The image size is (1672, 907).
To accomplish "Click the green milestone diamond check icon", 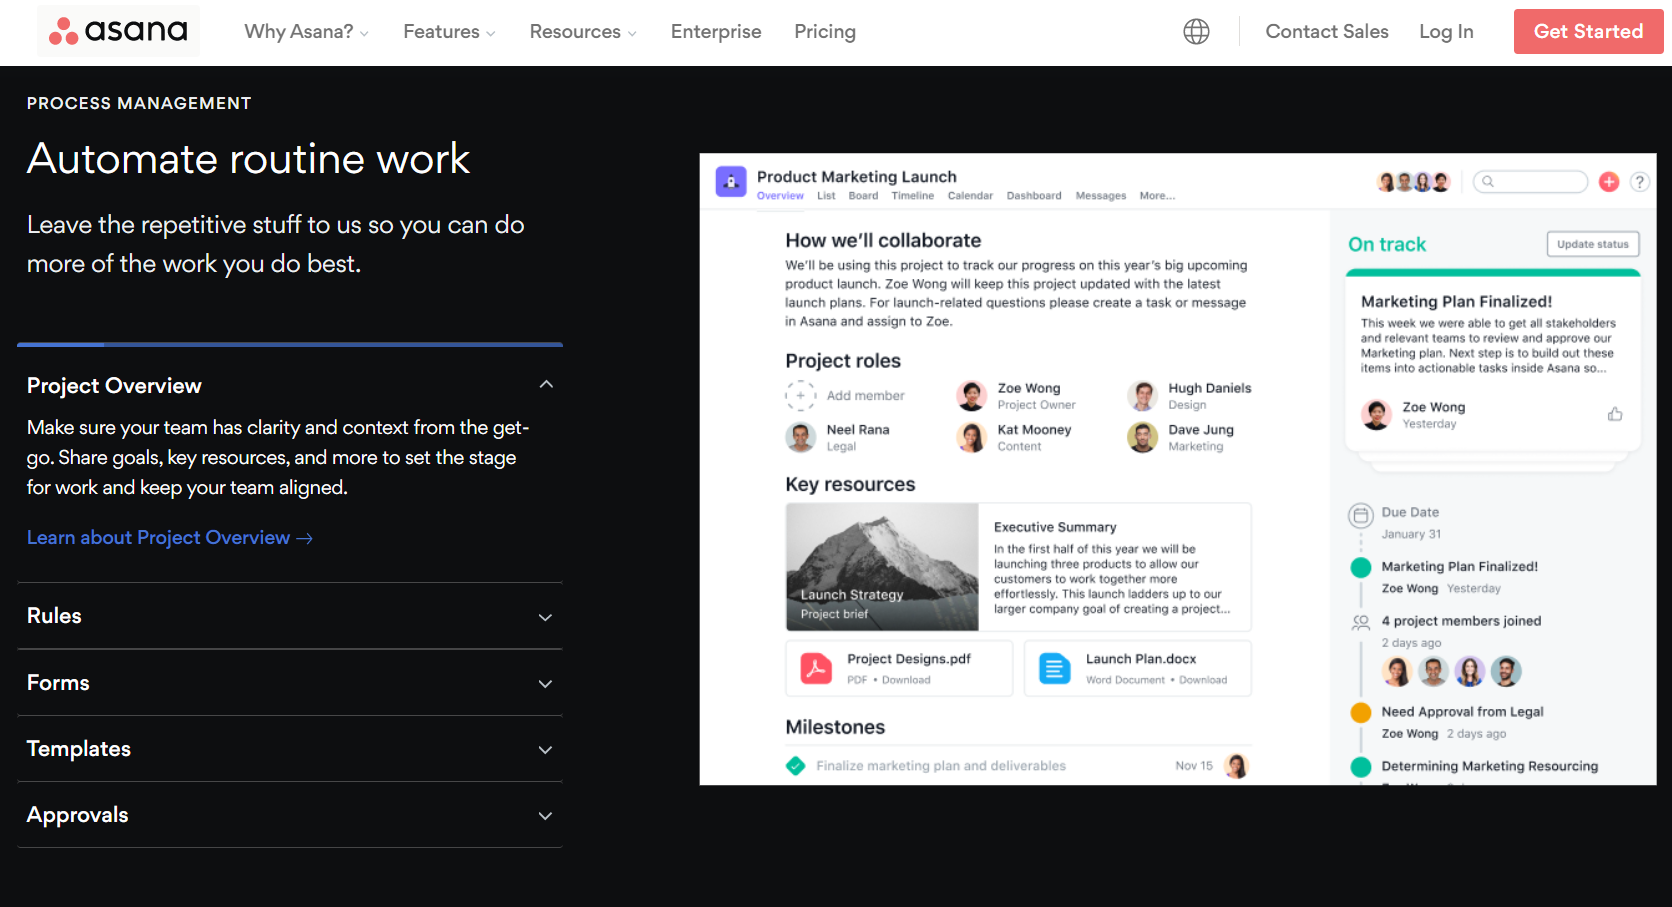I will [796, 766].
